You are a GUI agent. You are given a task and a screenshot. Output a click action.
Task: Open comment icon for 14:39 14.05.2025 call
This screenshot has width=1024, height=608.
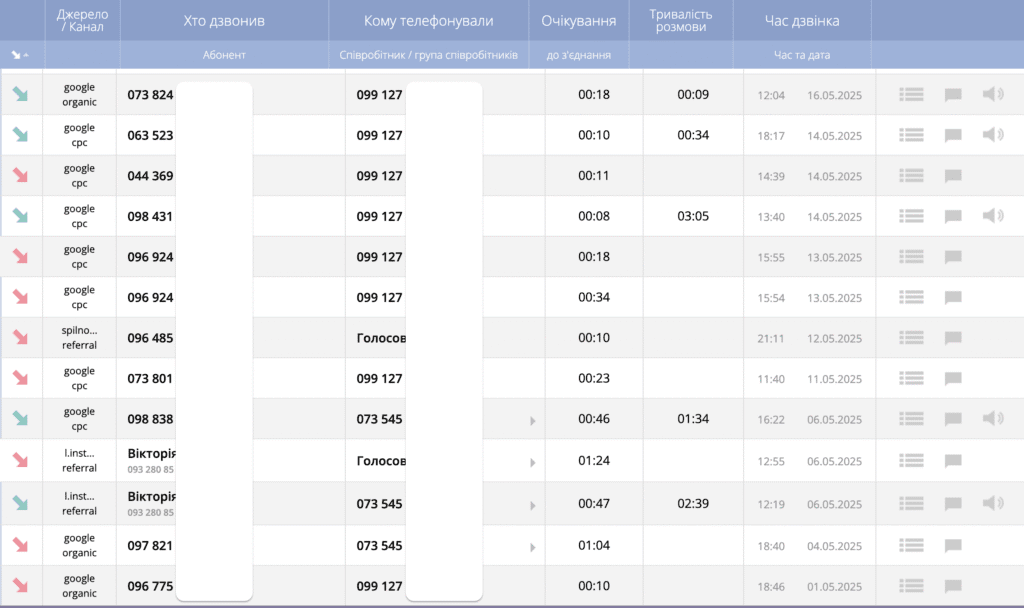953,176
